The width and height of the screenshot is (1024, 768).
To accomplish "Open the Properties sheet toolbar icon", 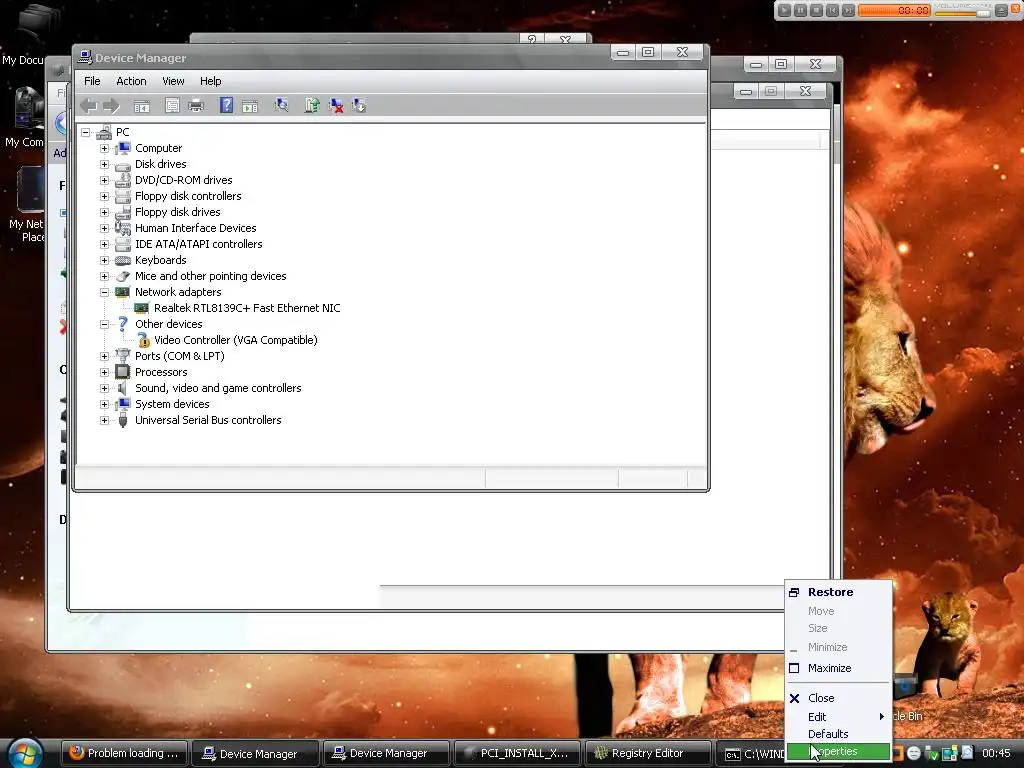I will pyautogui.click(x=172, y=105).
